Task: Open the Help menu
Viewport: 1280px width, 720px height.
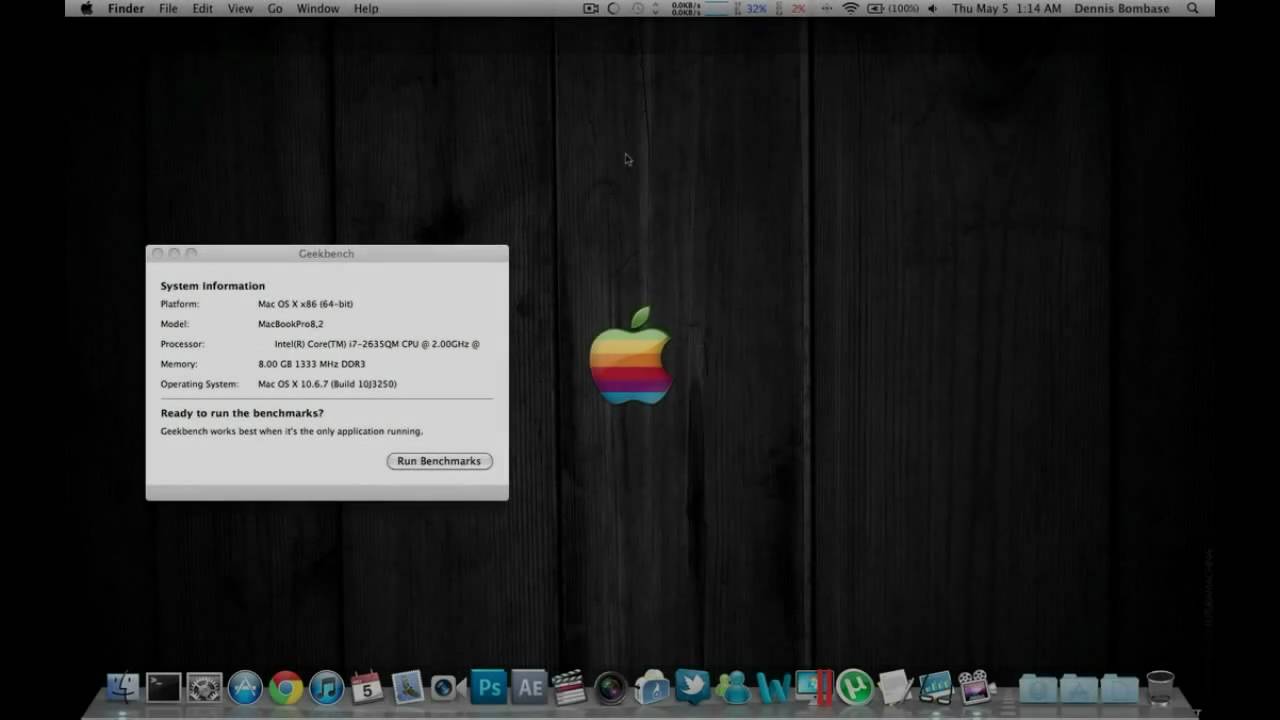Action: (366, 8)
